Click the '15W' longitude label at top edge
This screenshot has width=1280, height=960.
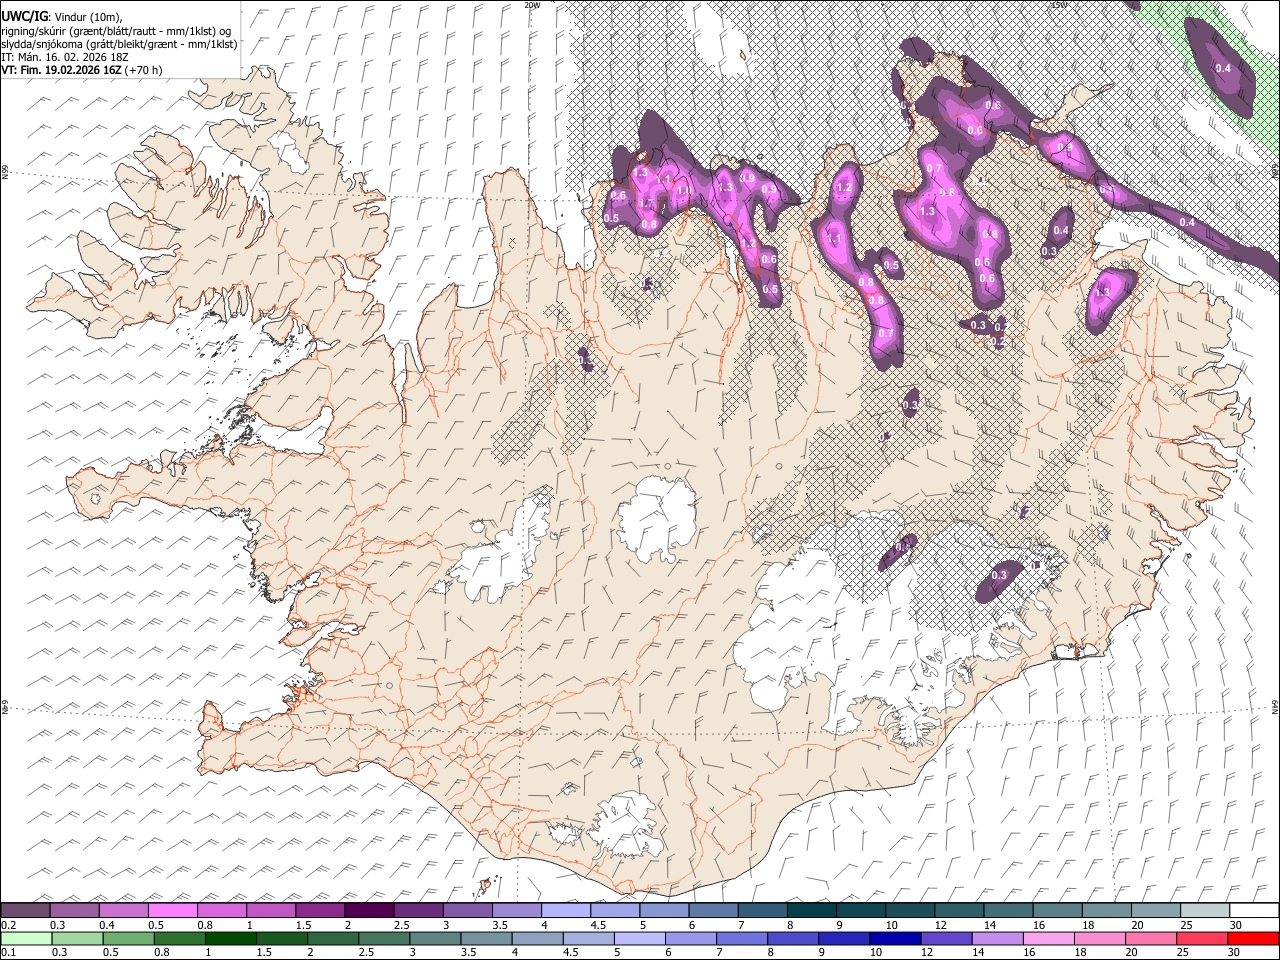[1058, 5]
